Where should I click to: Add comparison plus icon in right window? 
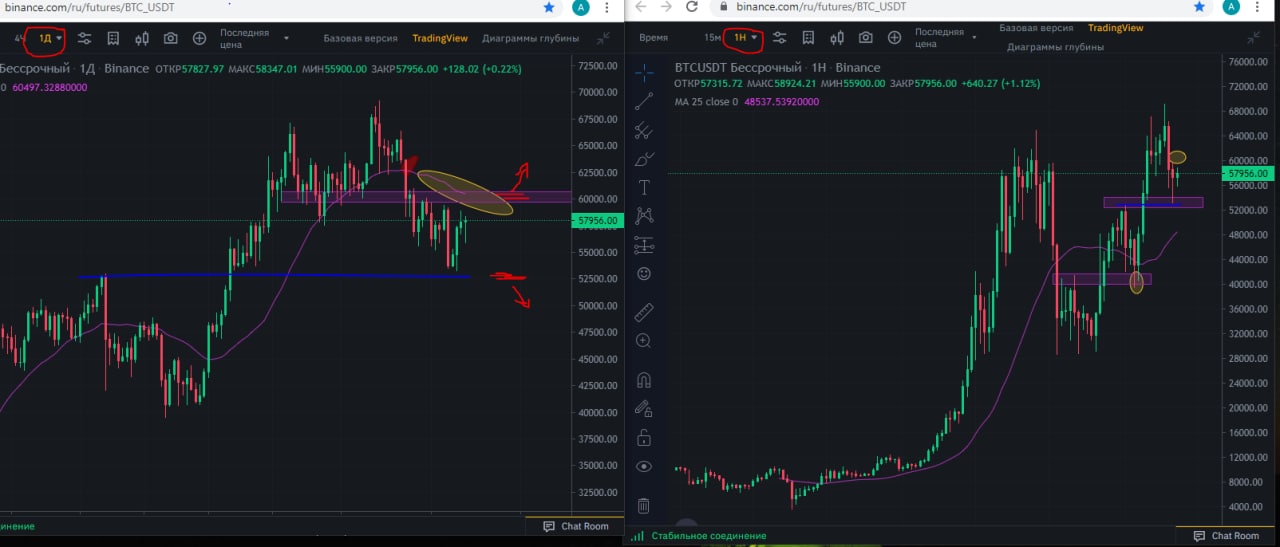pos(894,38)
